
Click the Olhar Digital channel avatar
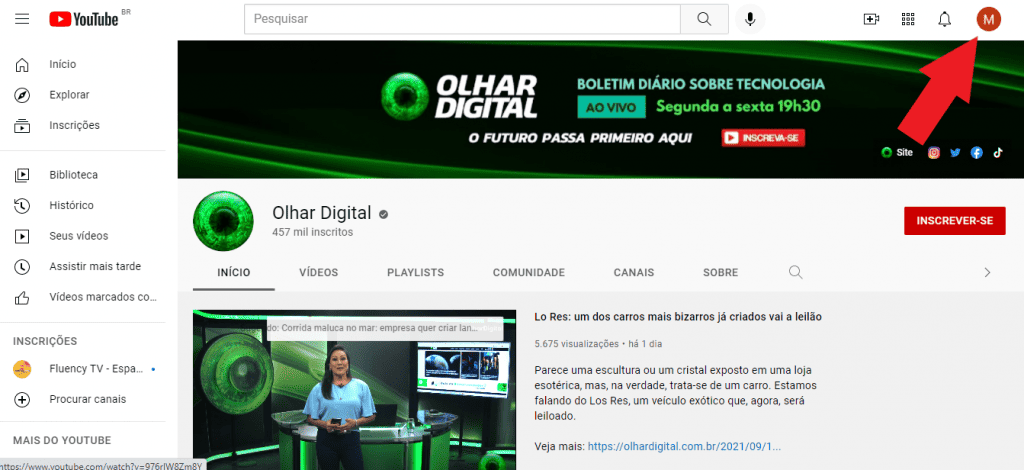[223, 221]
